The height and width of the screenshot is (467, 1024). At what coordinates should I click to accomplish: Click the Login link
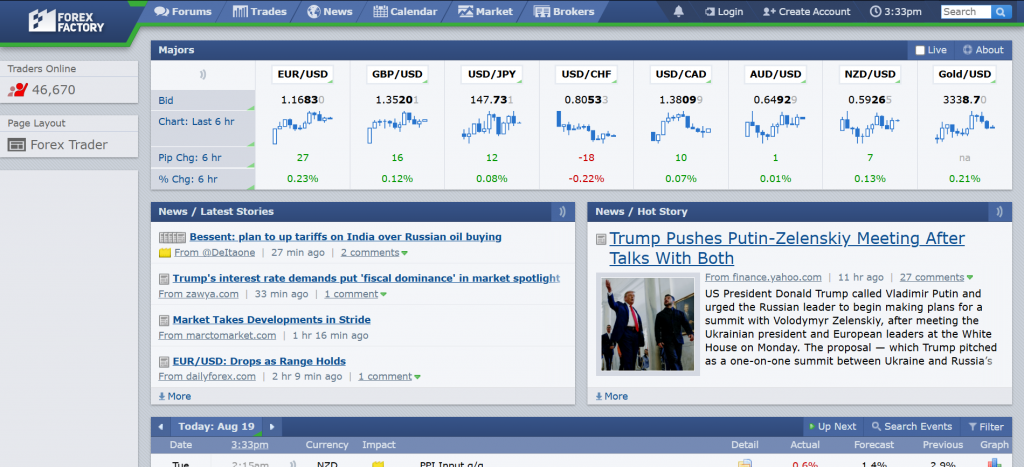pyautogui.click(x=724, y=11)
